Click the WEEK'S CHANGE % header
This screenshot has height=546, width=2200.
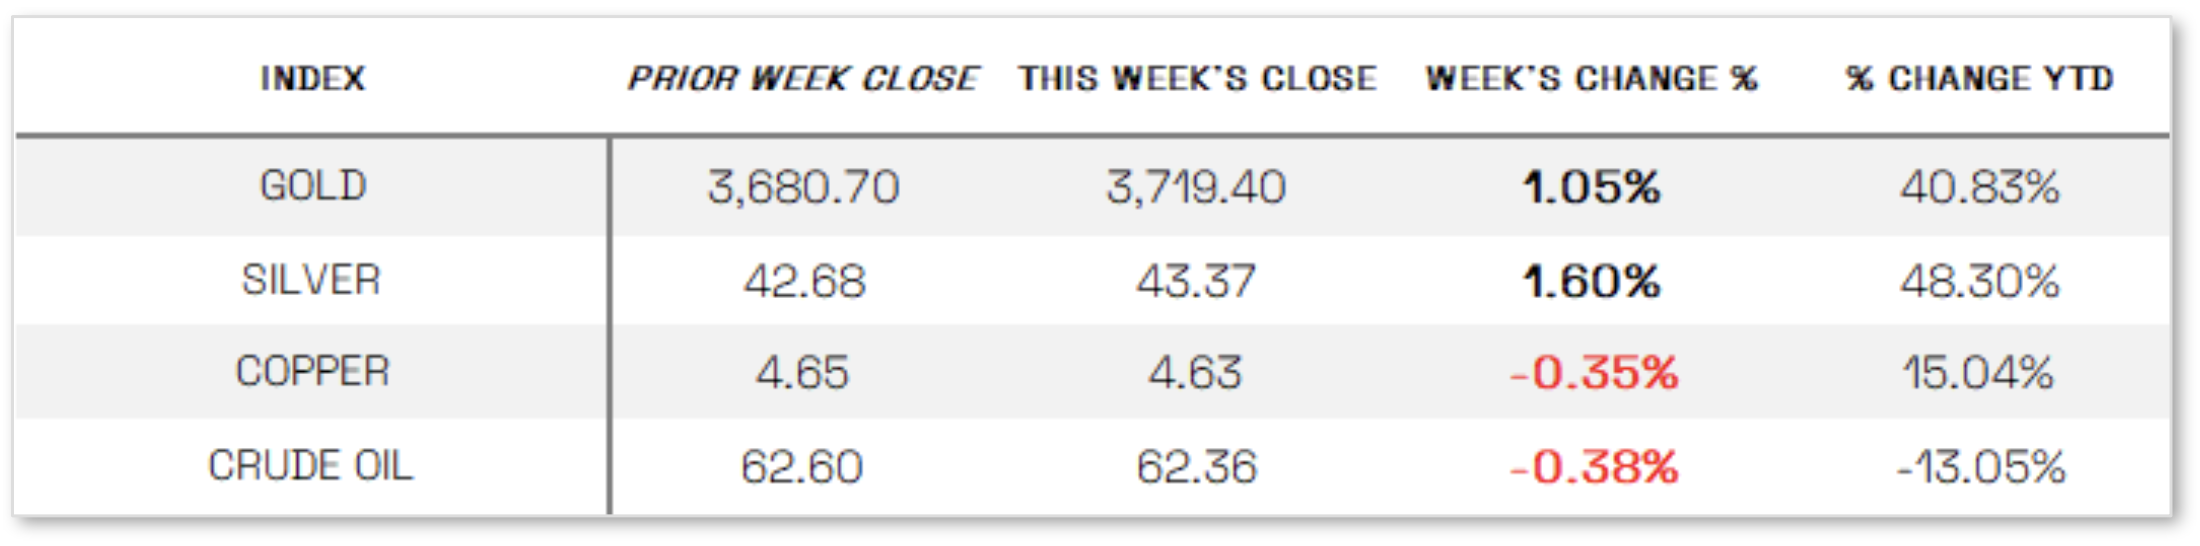coord(1591,78)
